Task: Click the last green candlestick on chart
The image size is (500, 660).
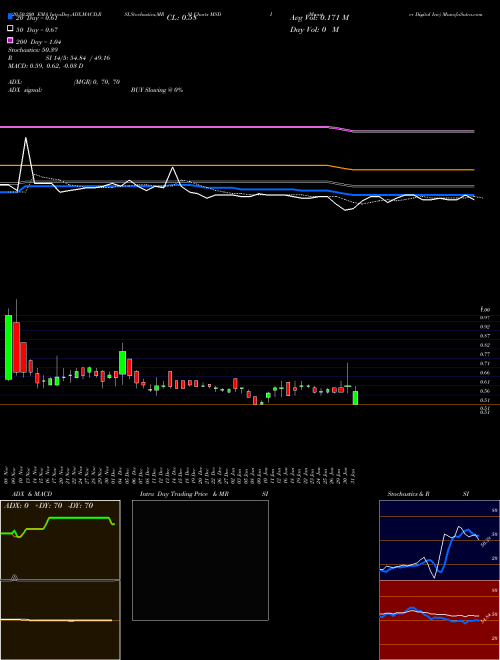Action: (355, 398)
